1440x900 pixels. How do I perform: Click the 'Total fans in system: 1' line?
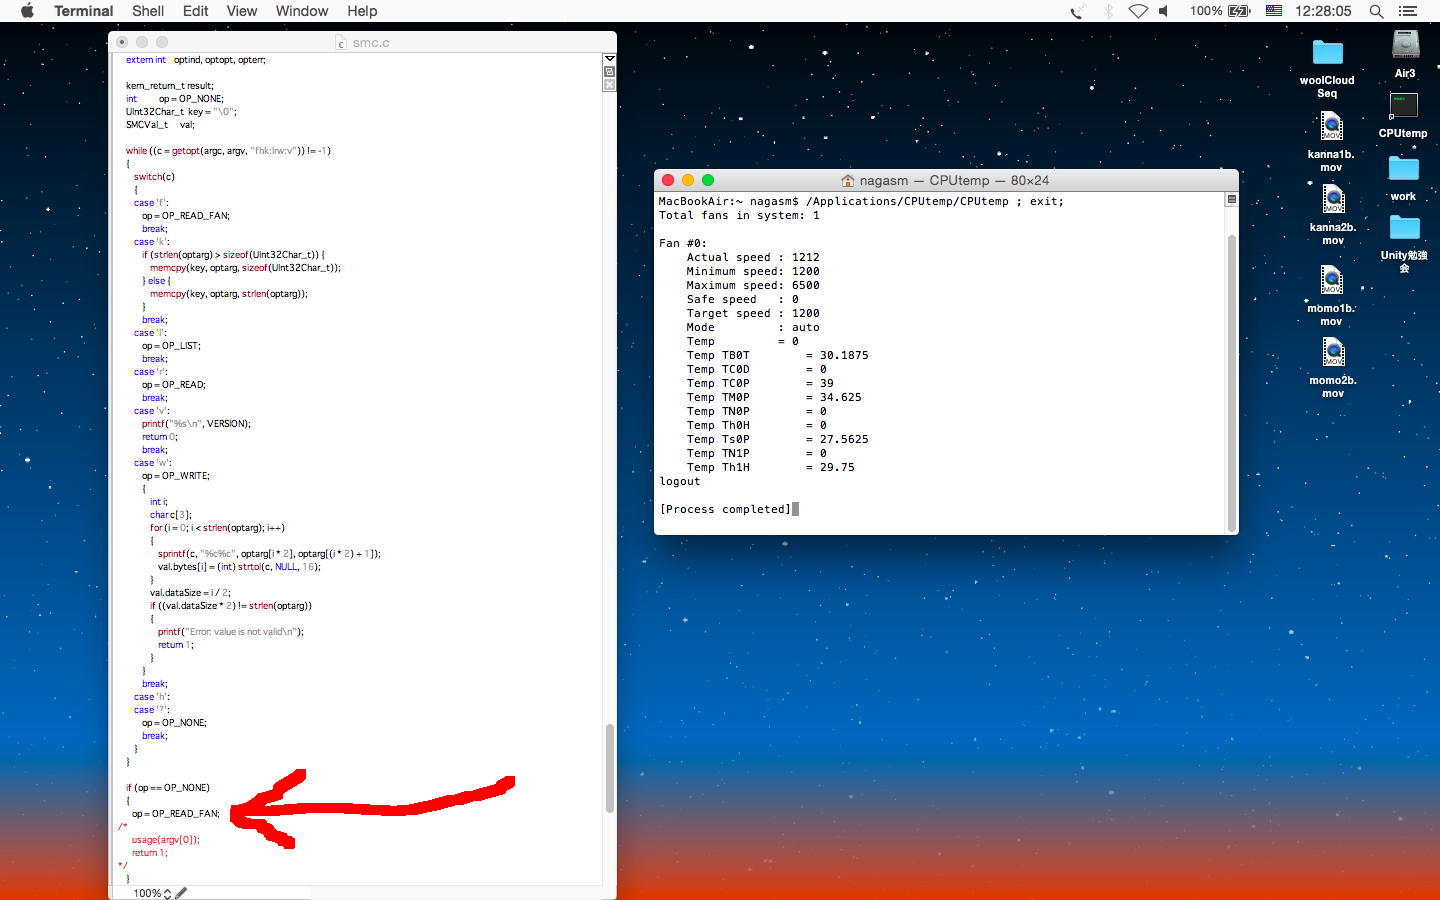click(739, 215)
